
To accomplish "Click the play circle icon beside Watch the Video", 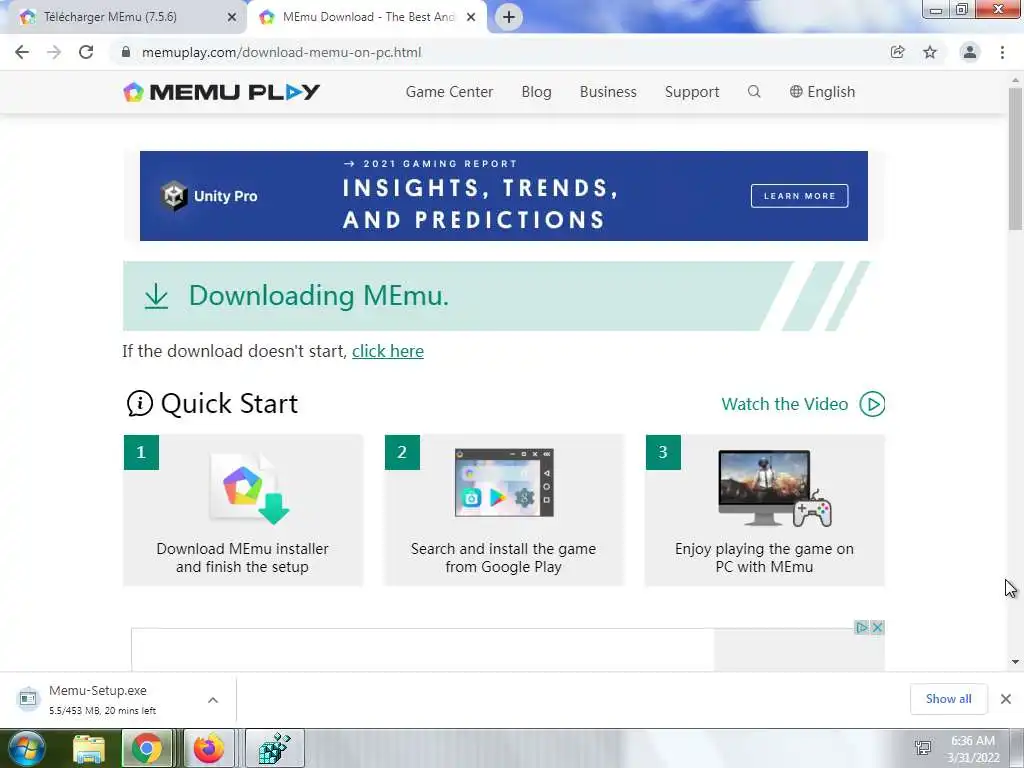I will 872,404.
